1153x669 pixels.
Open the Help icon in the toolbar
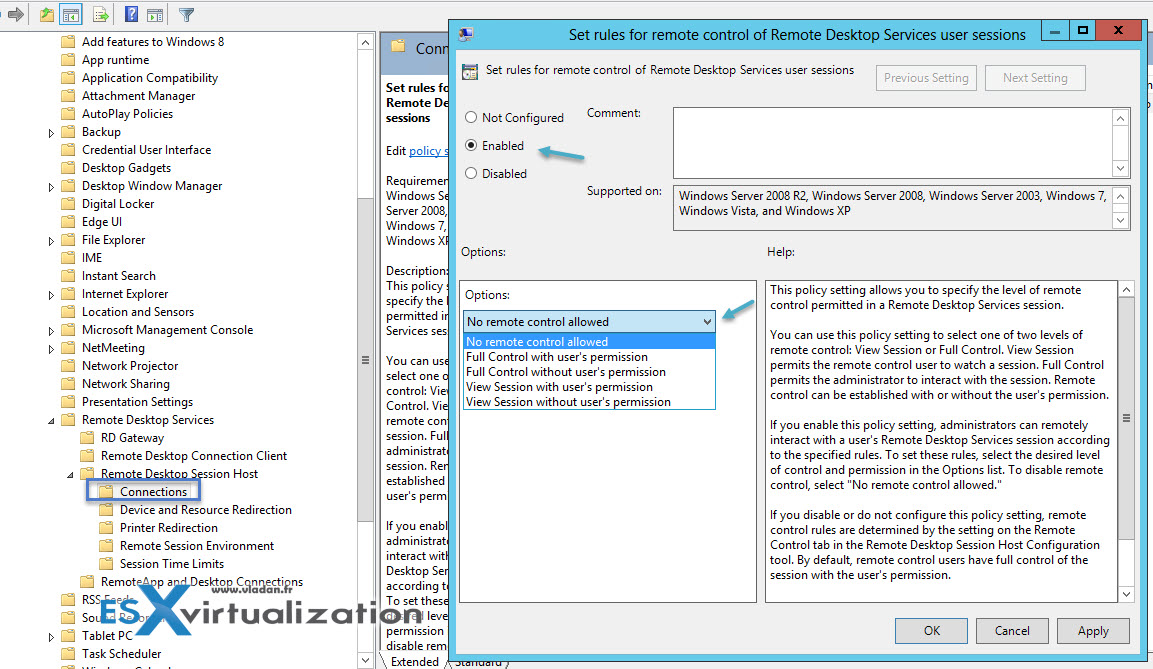click(x=132, y=14)
